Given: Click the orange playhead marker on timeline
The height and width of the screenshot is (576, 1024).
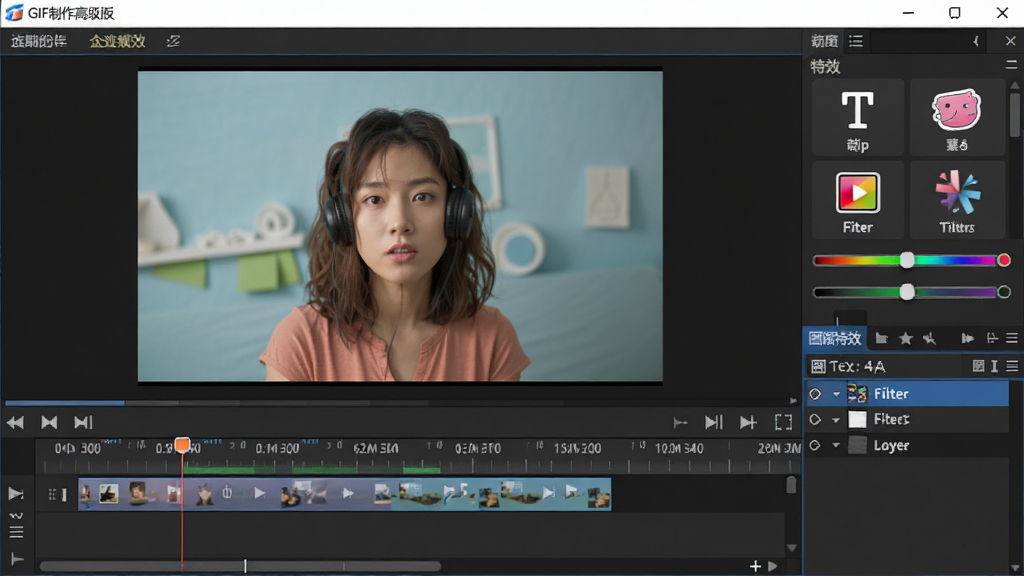Looking at the screenshot, I should [182, 445].
